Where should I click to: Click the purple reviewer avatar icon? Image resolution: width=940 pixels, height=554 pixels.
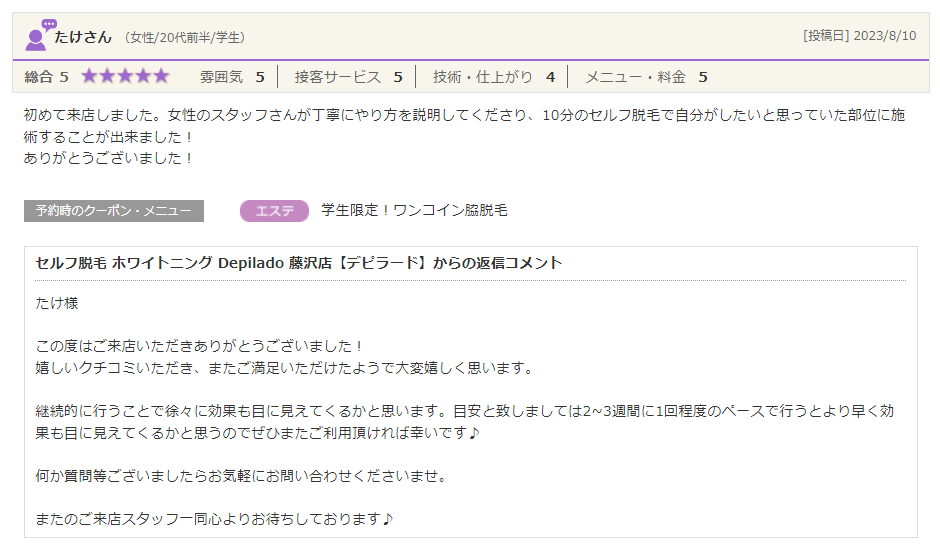tap(39, 35)
